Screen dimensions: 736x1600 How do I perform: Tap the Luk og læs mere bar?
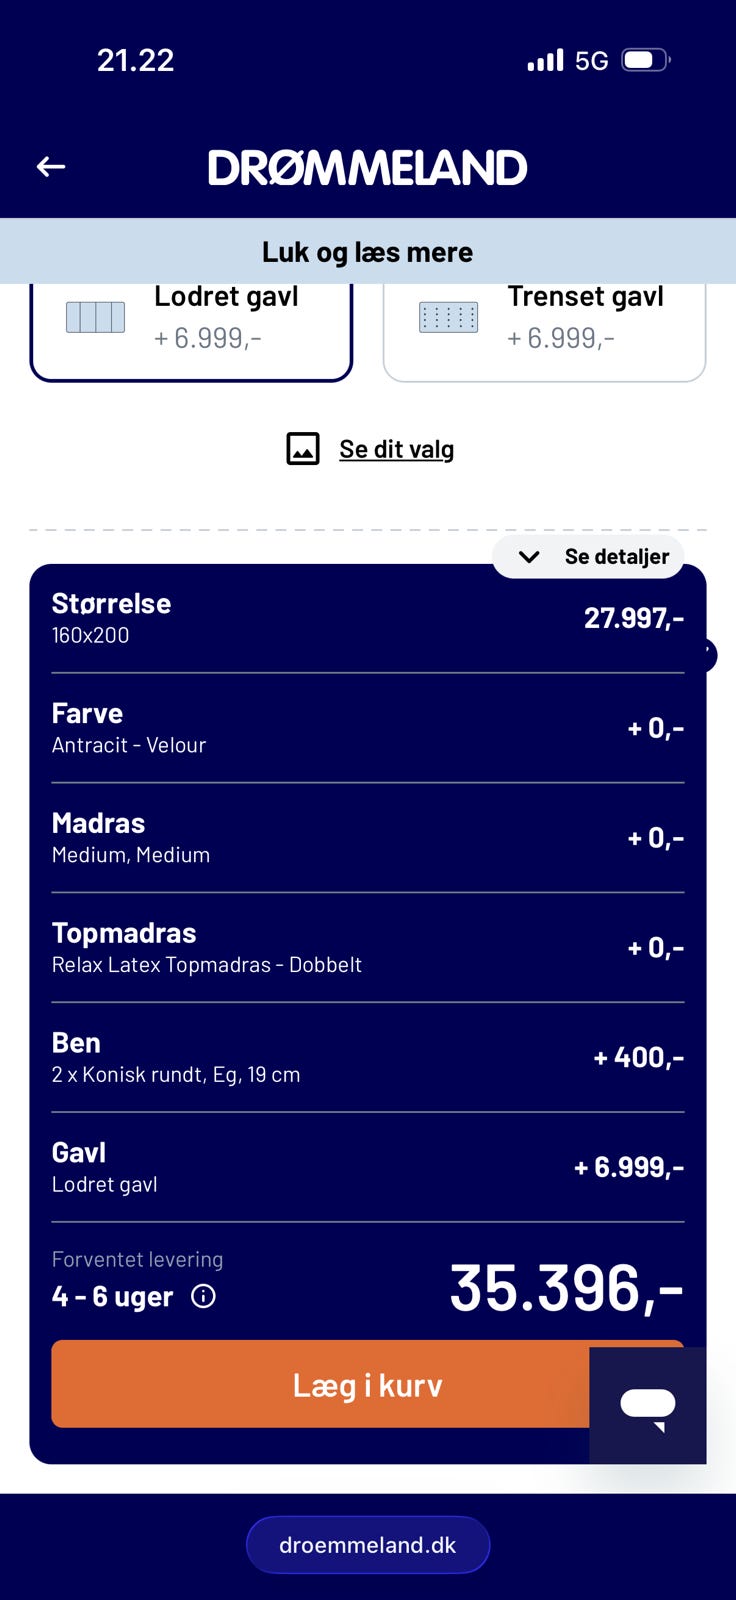[x=367, y=252]
